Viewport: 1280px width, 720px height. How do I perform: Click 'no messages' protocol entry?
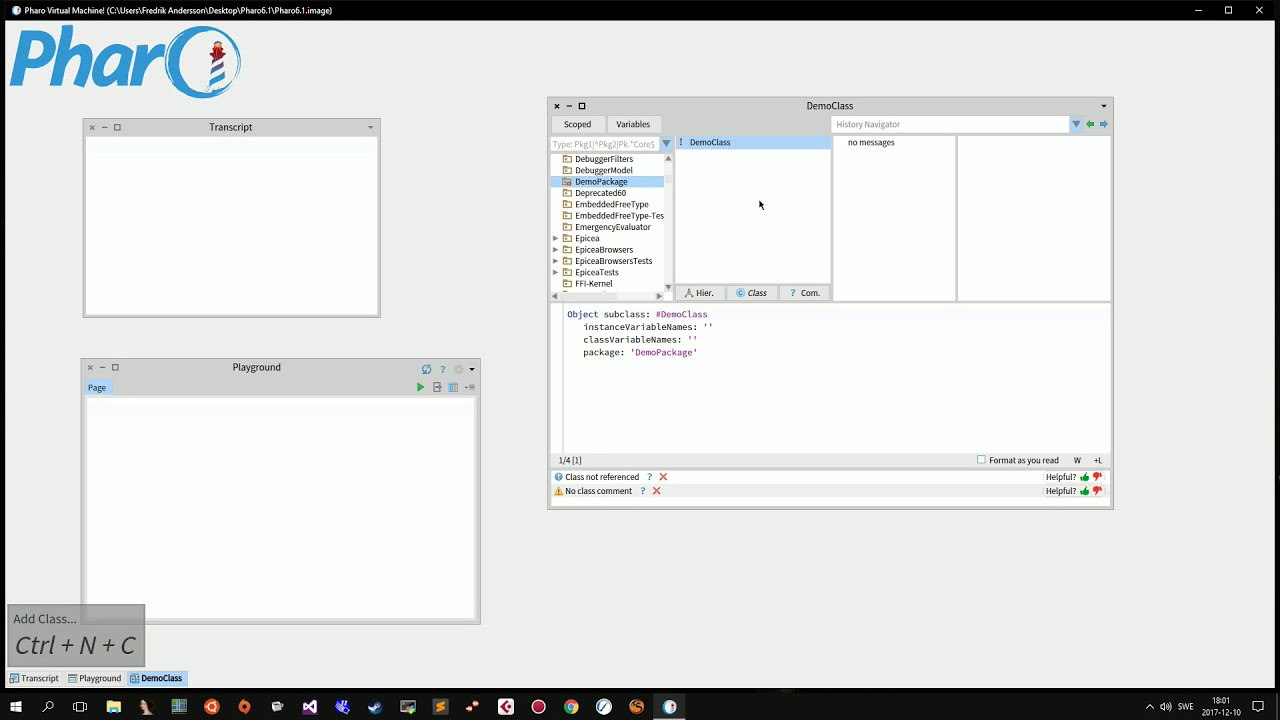(871, 142)
